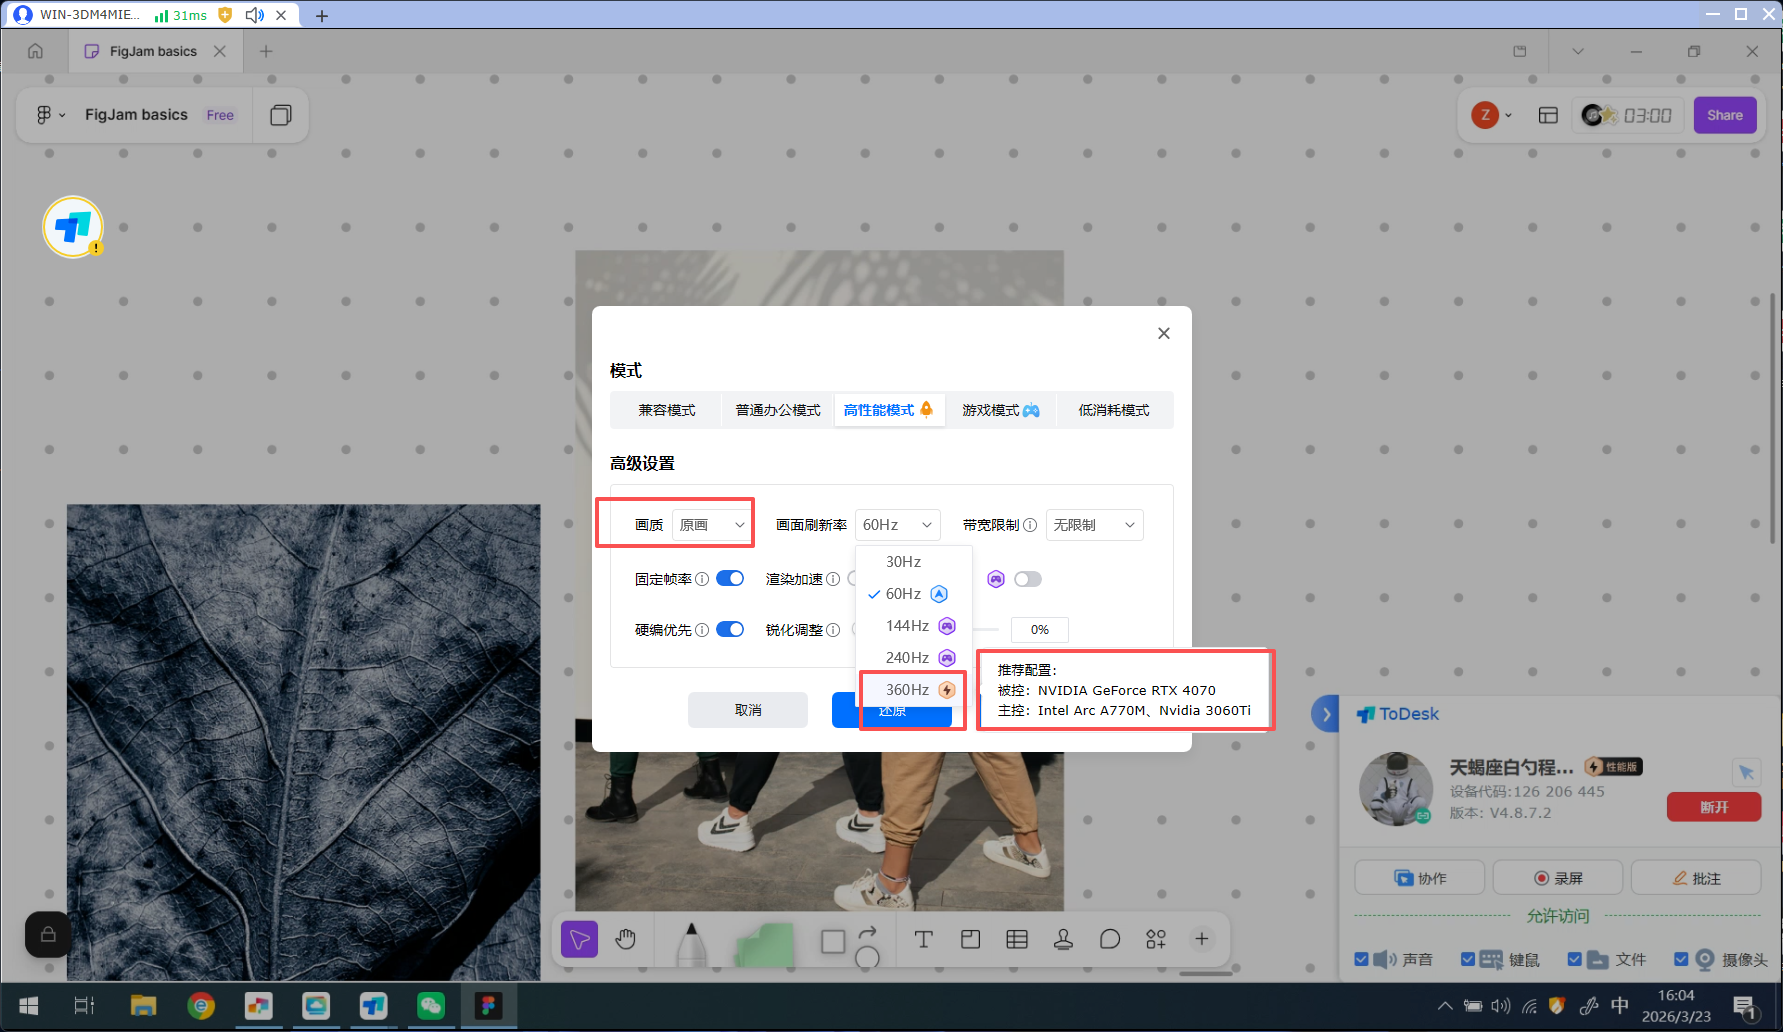Click the cursor arrow icon in ToDesk panel
The image size is (1783, 1032).
(x=1746, y=771)
